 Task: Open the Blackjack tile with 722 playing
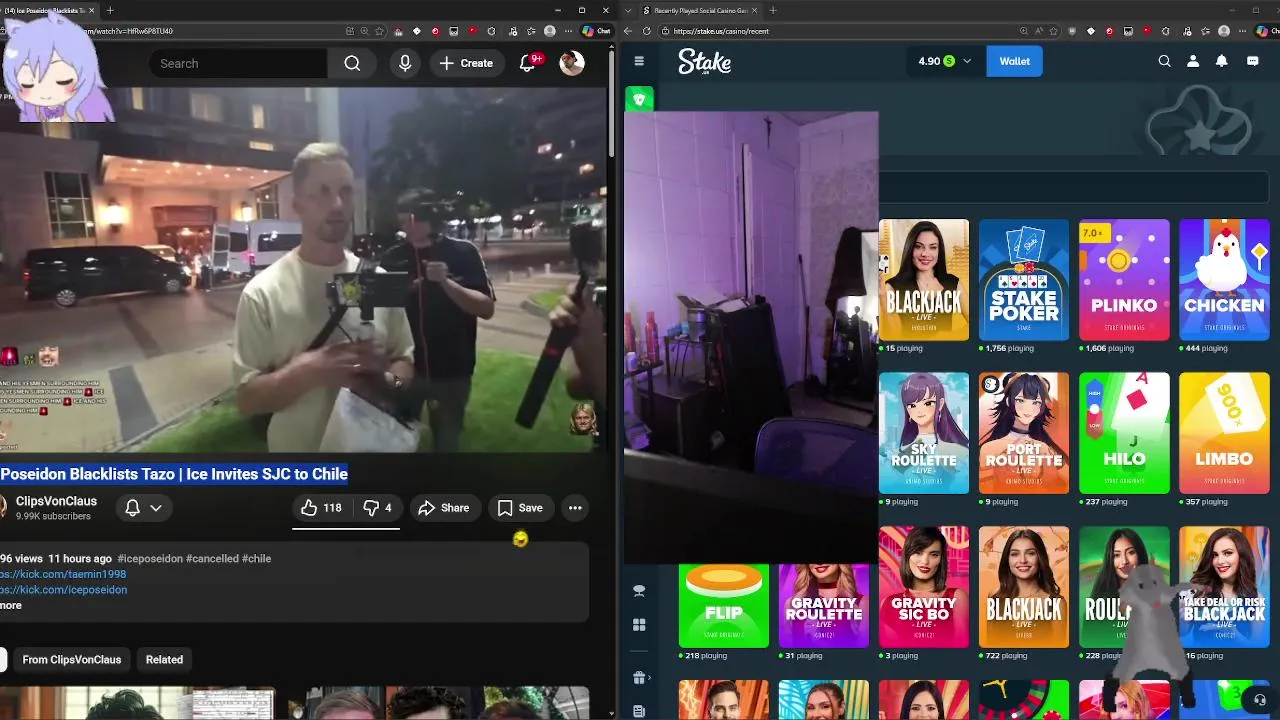click(x=1024, y=587)
